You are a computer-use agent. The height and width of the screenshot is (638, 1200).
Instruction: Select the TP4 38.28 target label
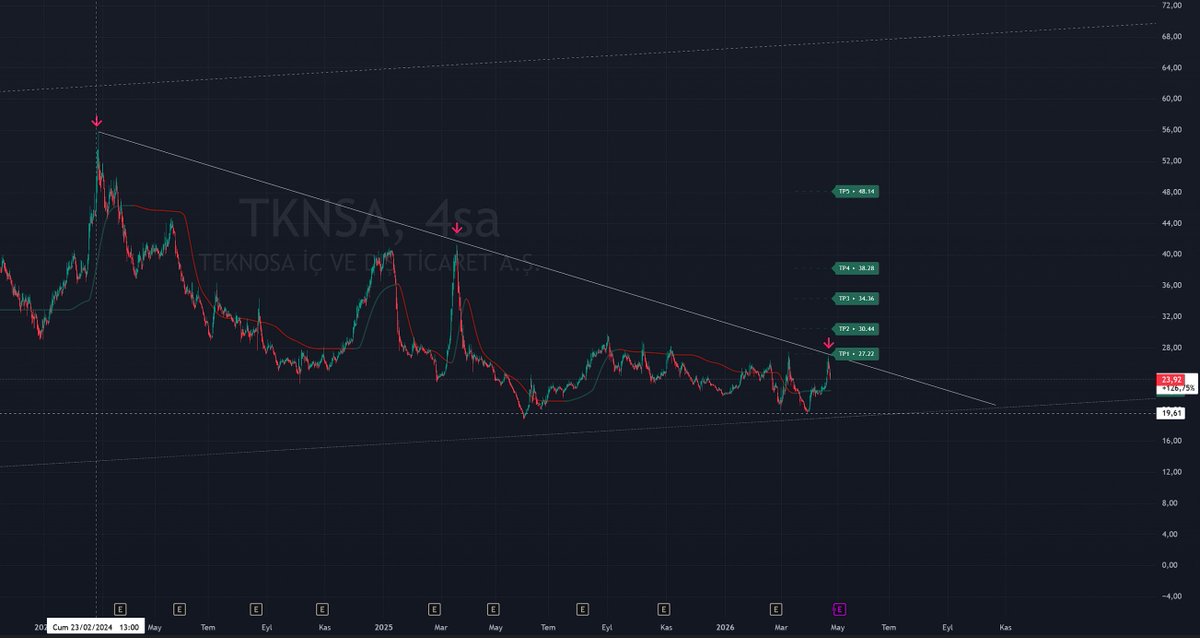point(856,268)
